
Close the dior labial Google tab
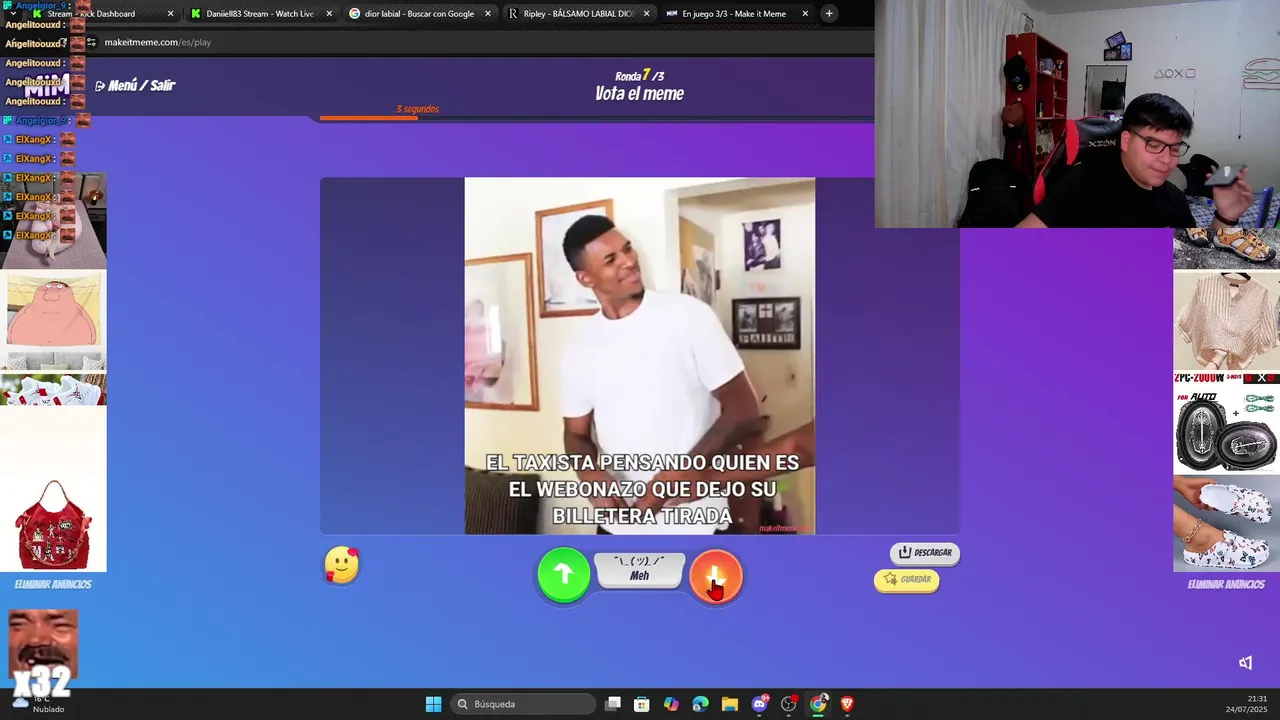click(x=488, y=14)
